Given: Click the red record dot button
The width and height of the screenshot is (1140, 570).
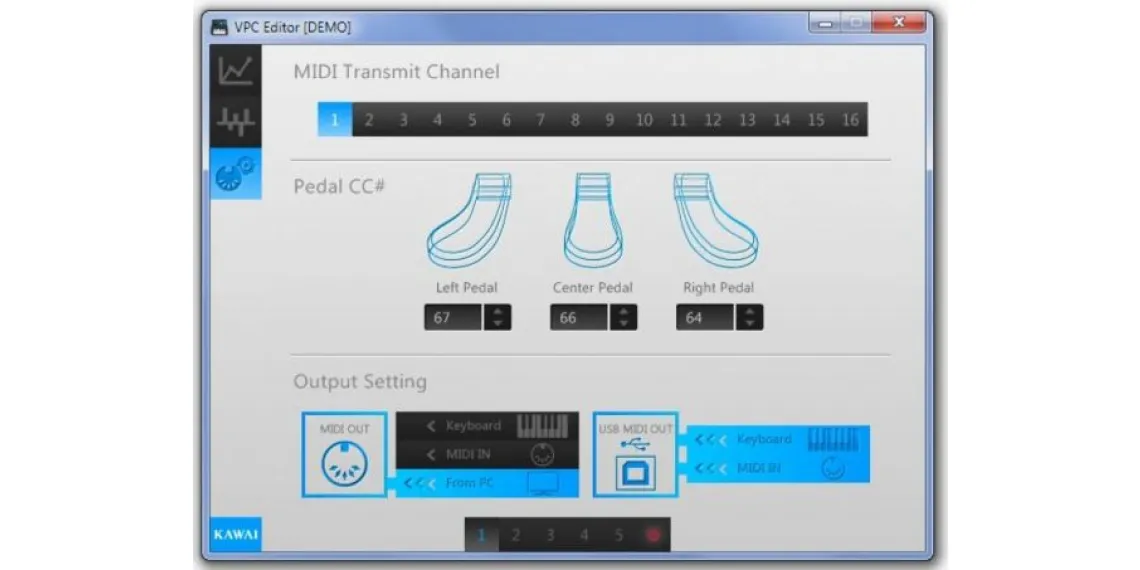Looking at the screenshot, I should tap(653, 535).
